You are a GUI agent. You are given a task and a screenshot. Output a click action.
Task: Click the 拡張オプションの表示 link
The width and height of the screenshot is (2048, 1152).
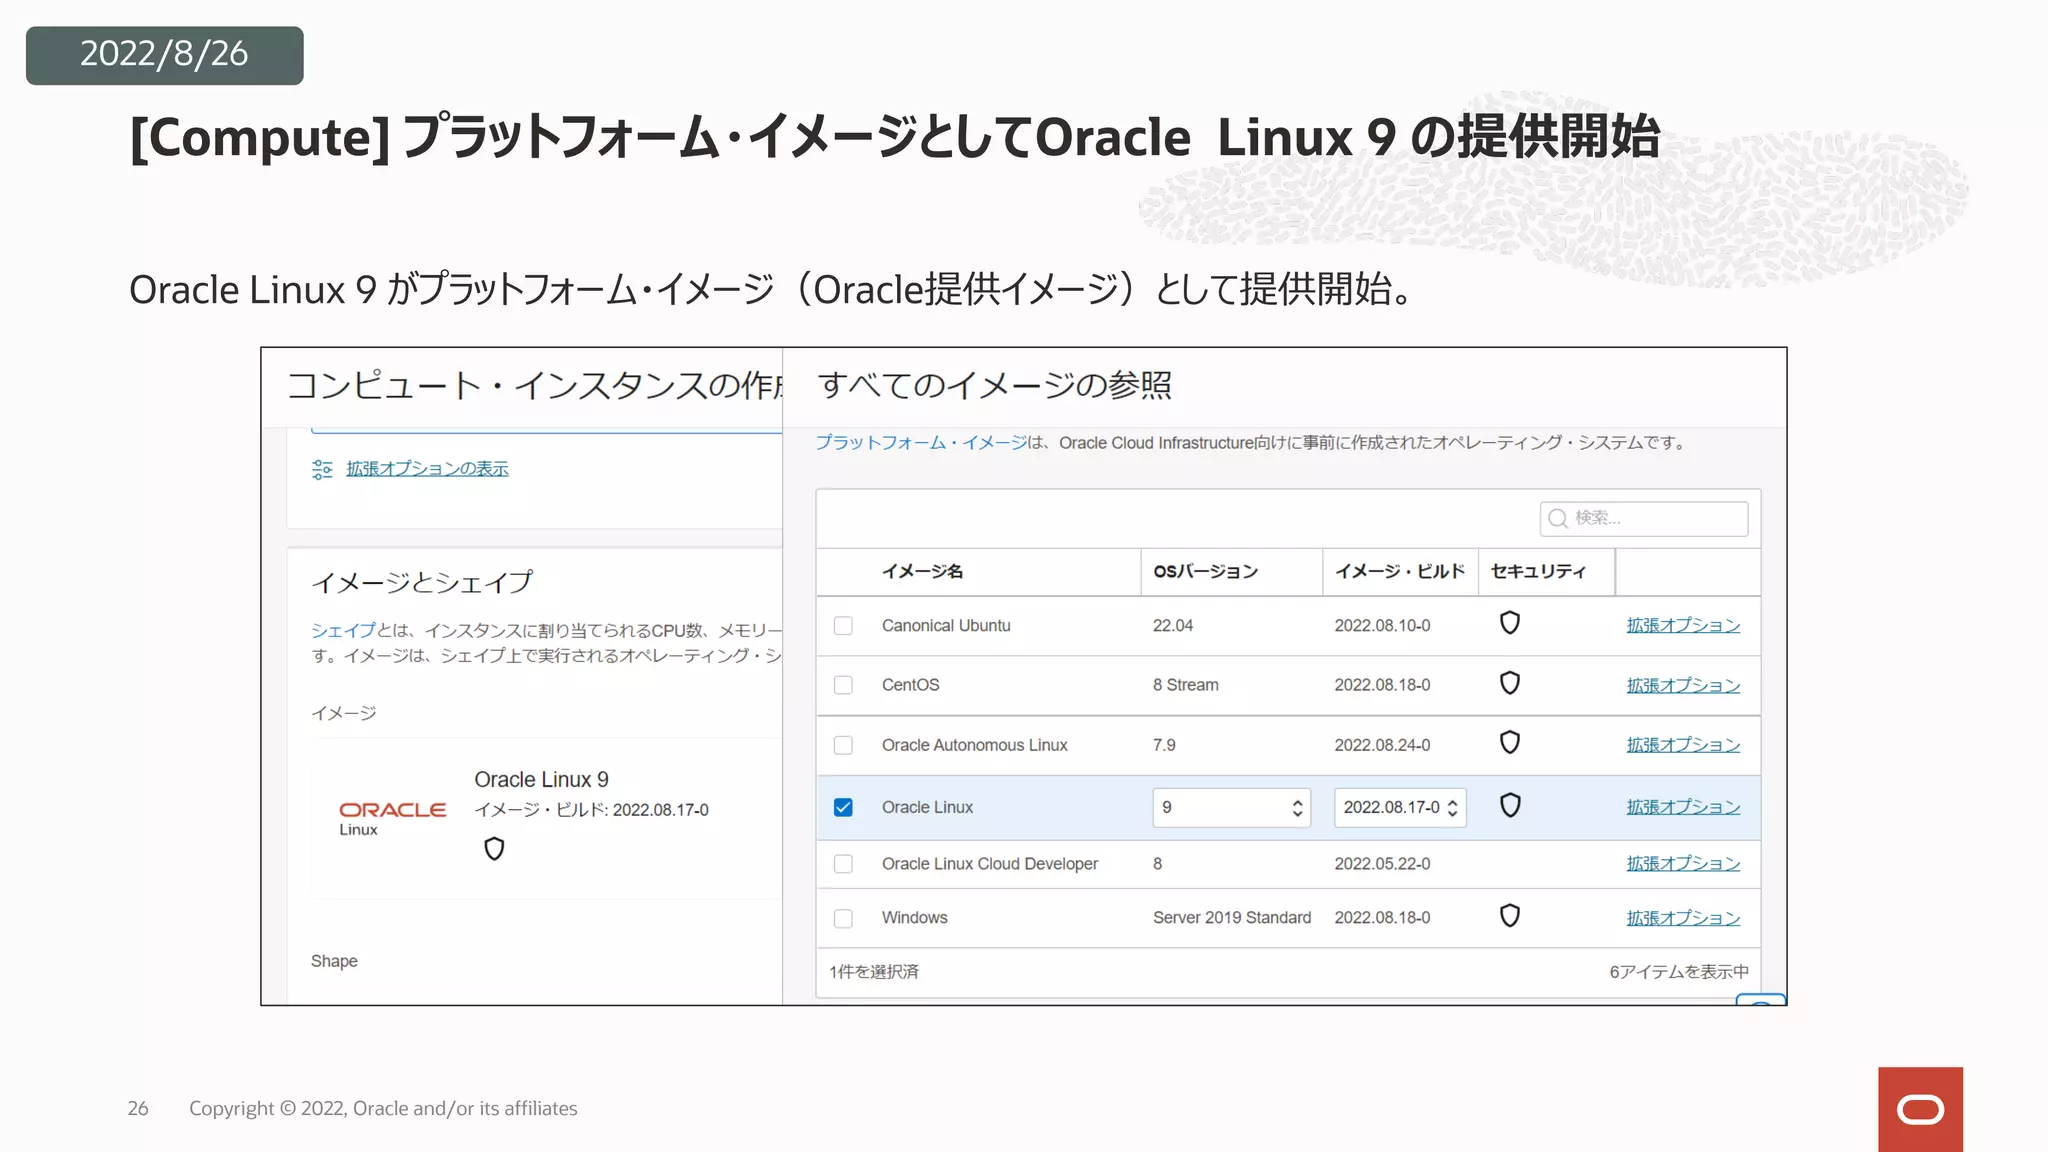point(427,469)
